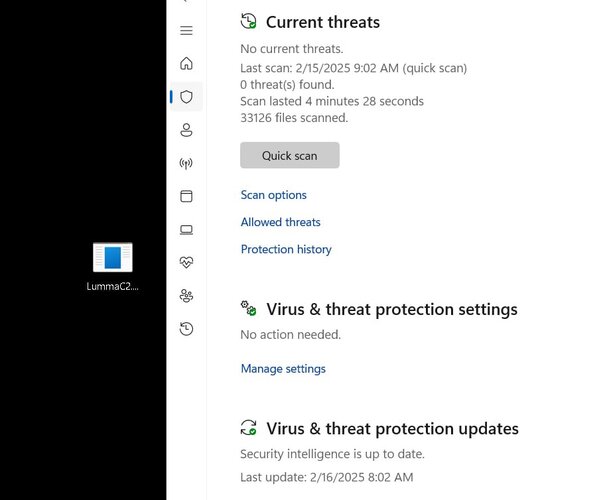Open the Protection history link
The width and height of the screenshot is (605, 500).
point(286,249)
